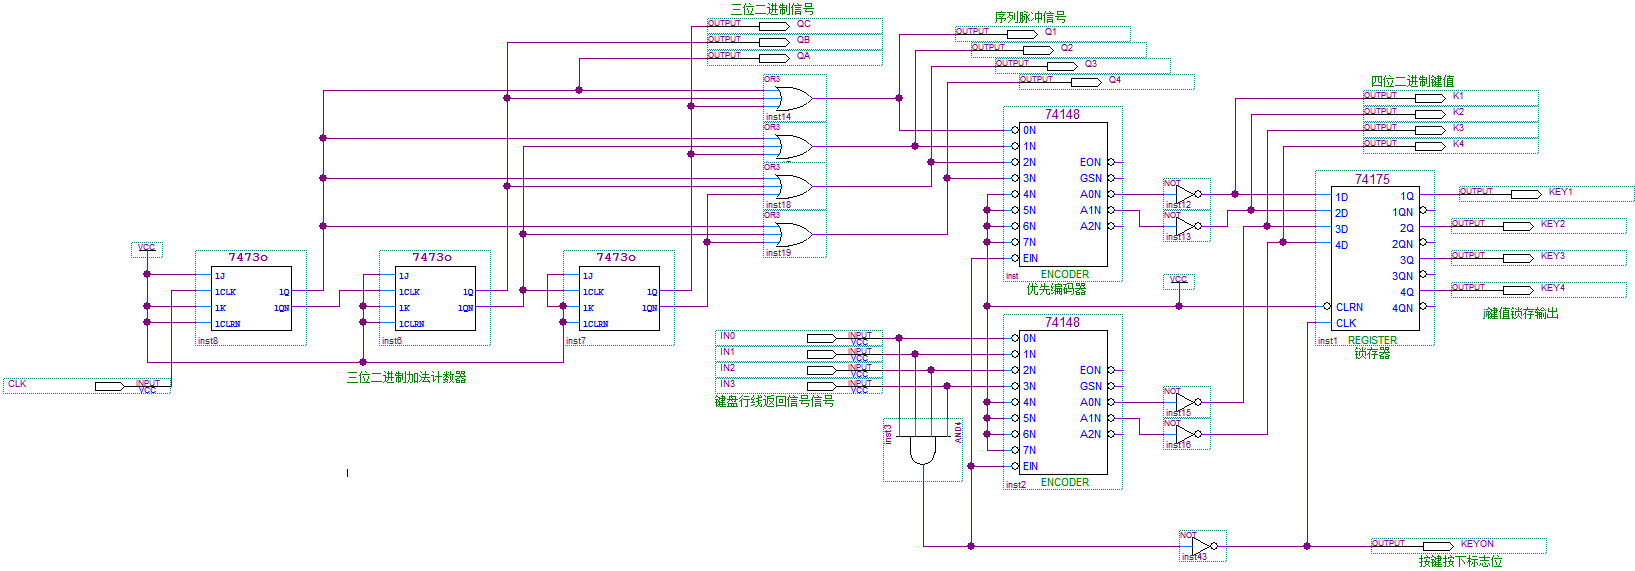Image resolution: width=1635 pixels, height=571 pixels.
Task: Select the AND4 gate inst3
Action: coord(922,449)
